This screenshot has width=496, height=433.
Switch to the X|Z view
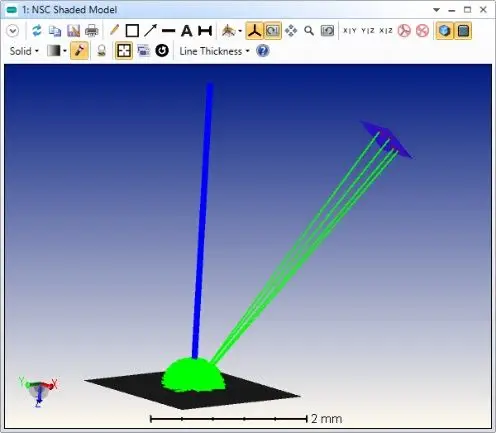(386, 31)
